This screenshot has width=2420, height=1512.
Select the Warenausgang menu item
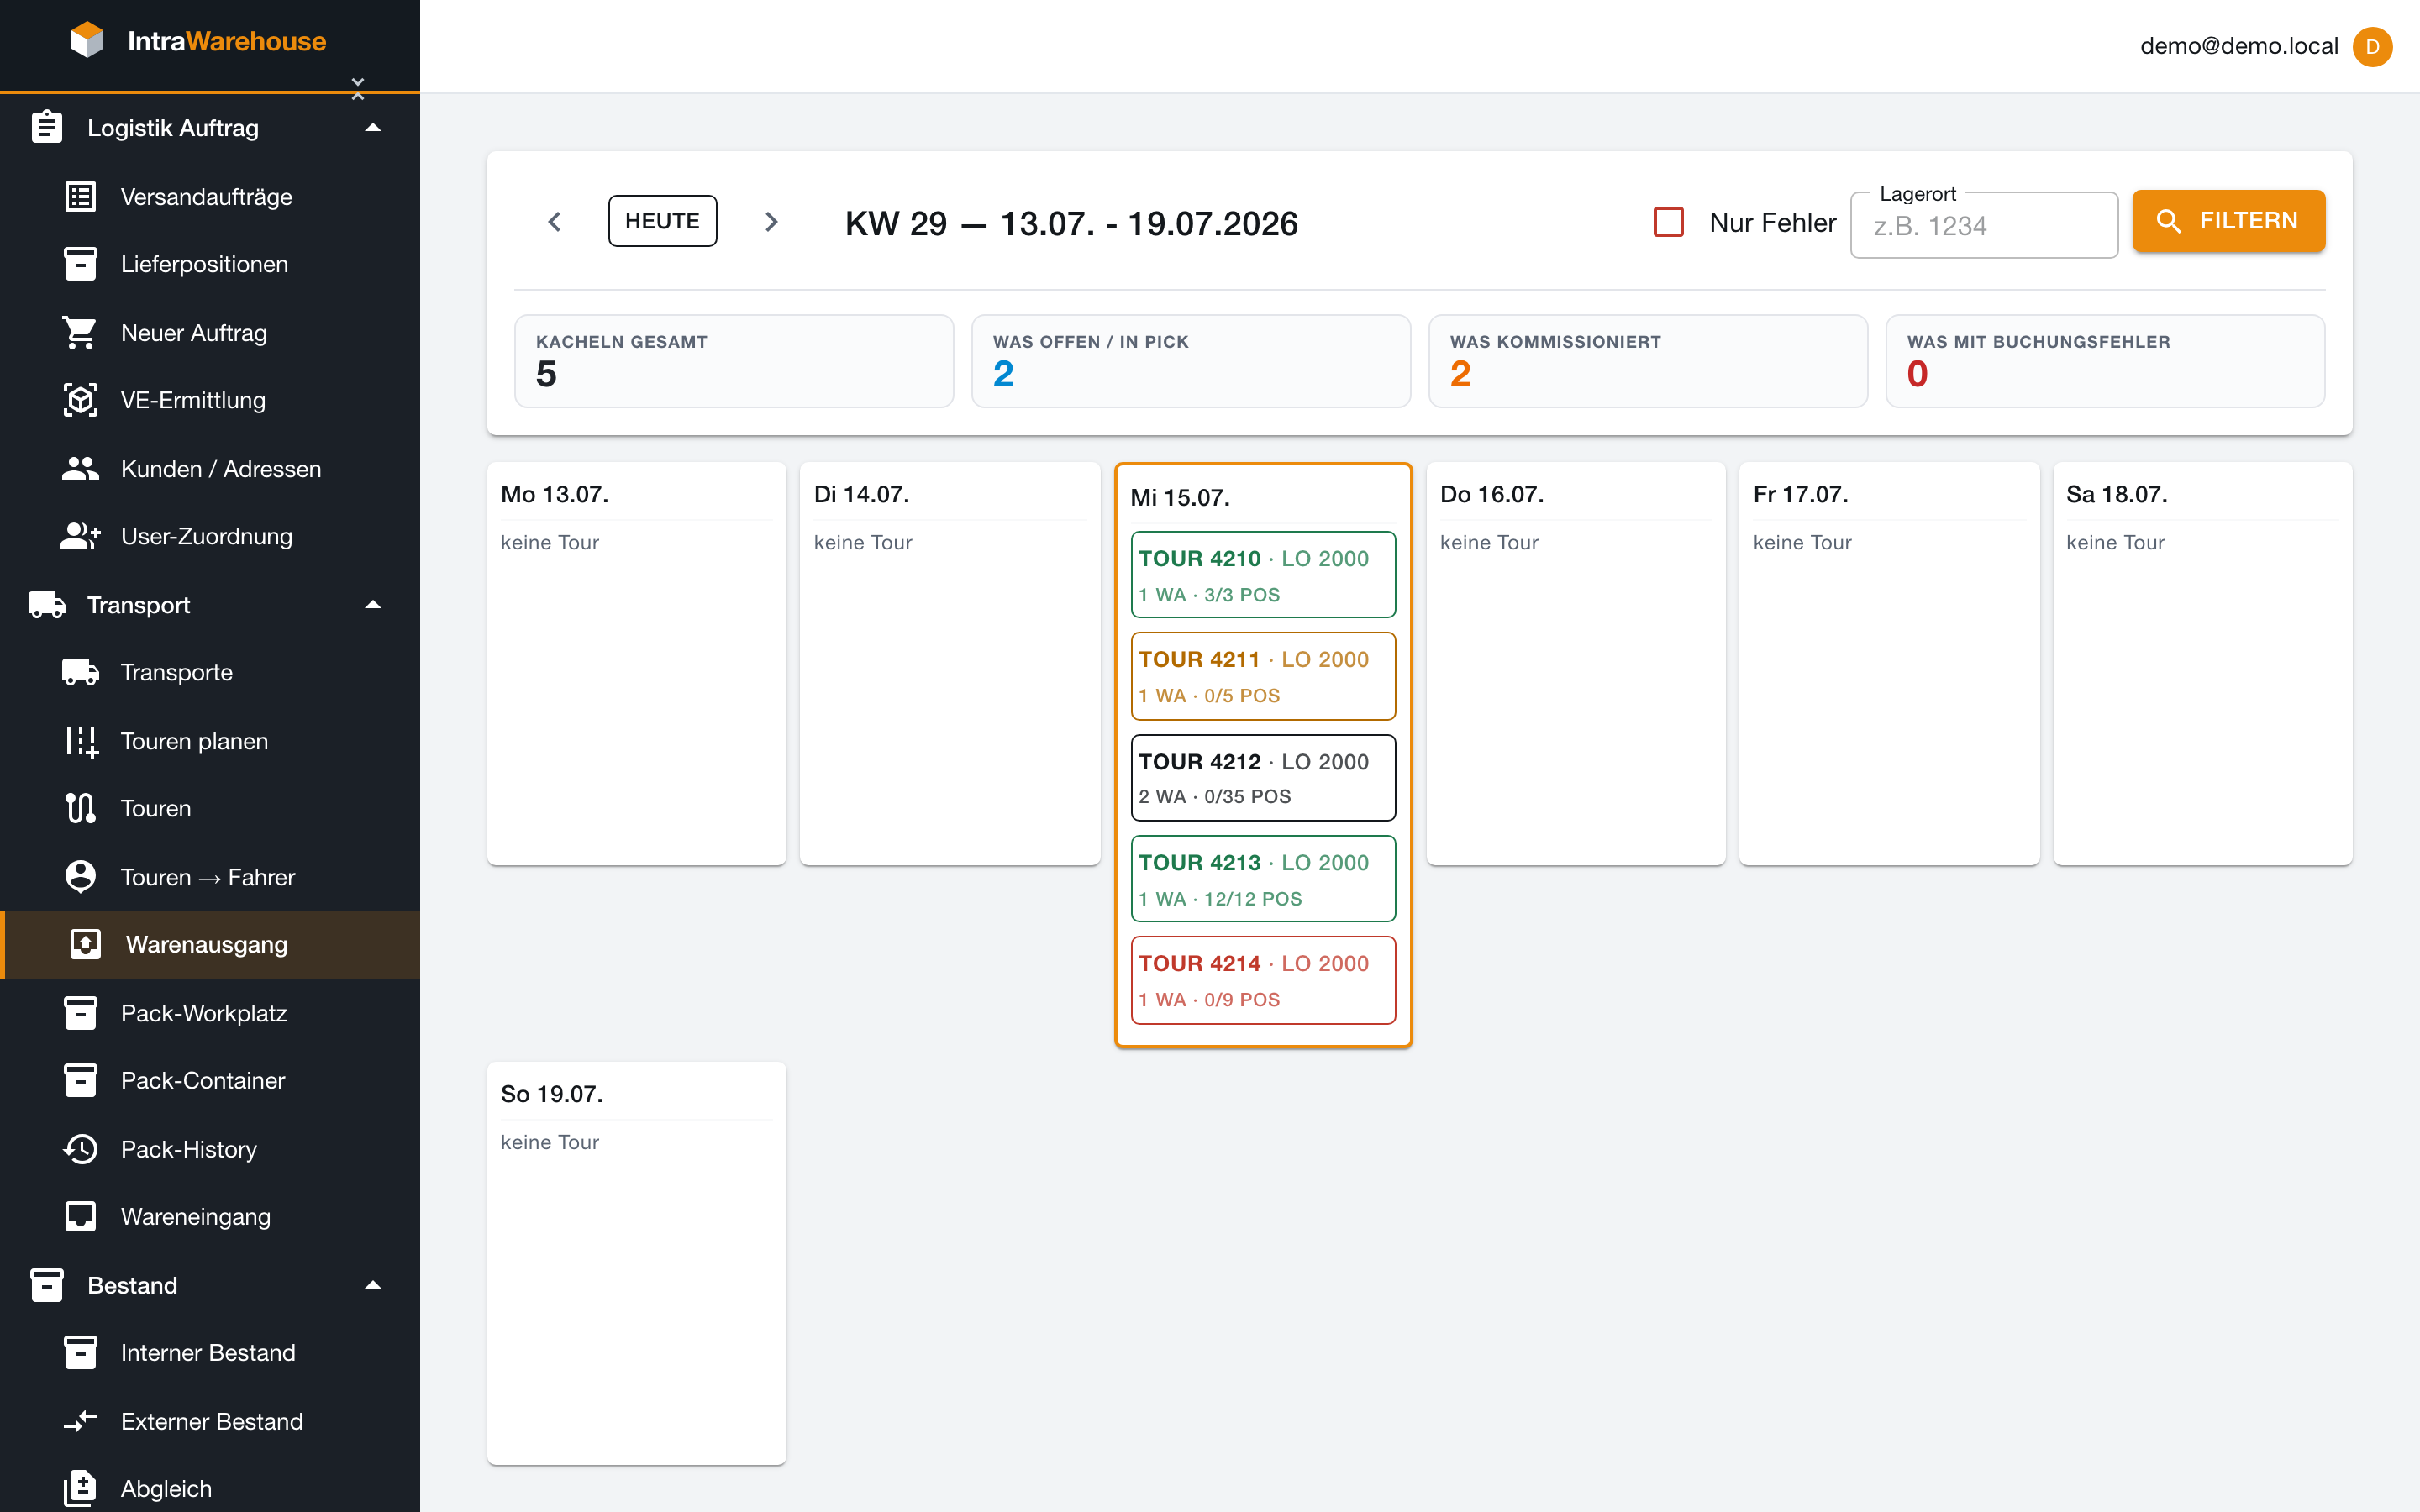point(210,944)
